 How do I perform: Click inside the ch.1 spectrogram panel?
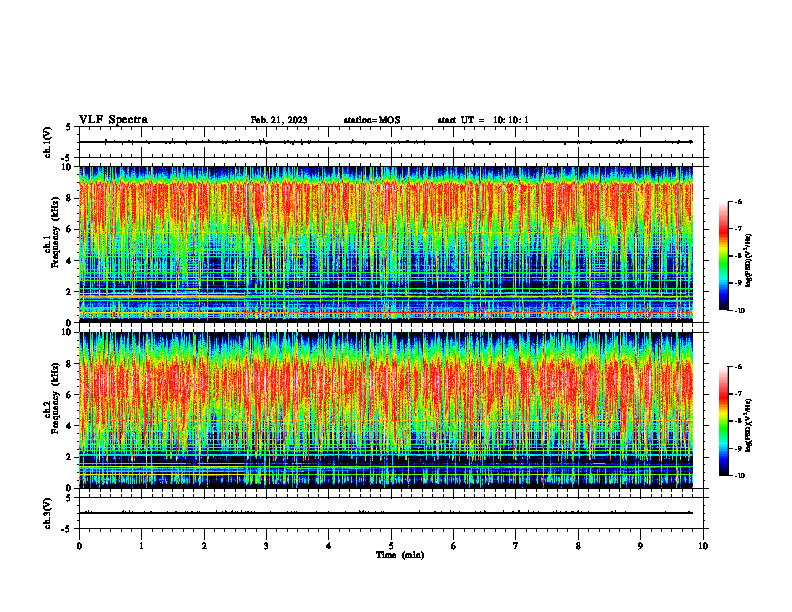[x=386, y=244]
